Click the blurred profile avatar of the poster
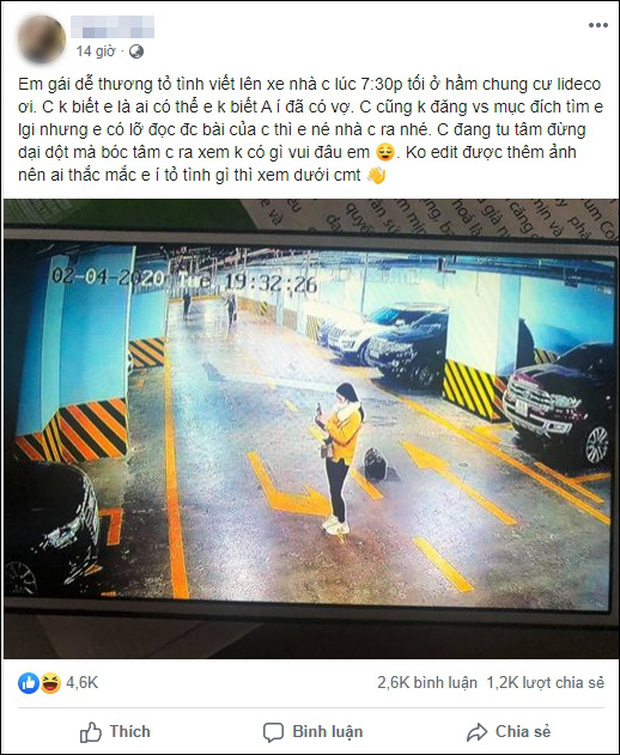 pyautogui.click(x=41, y=39)
